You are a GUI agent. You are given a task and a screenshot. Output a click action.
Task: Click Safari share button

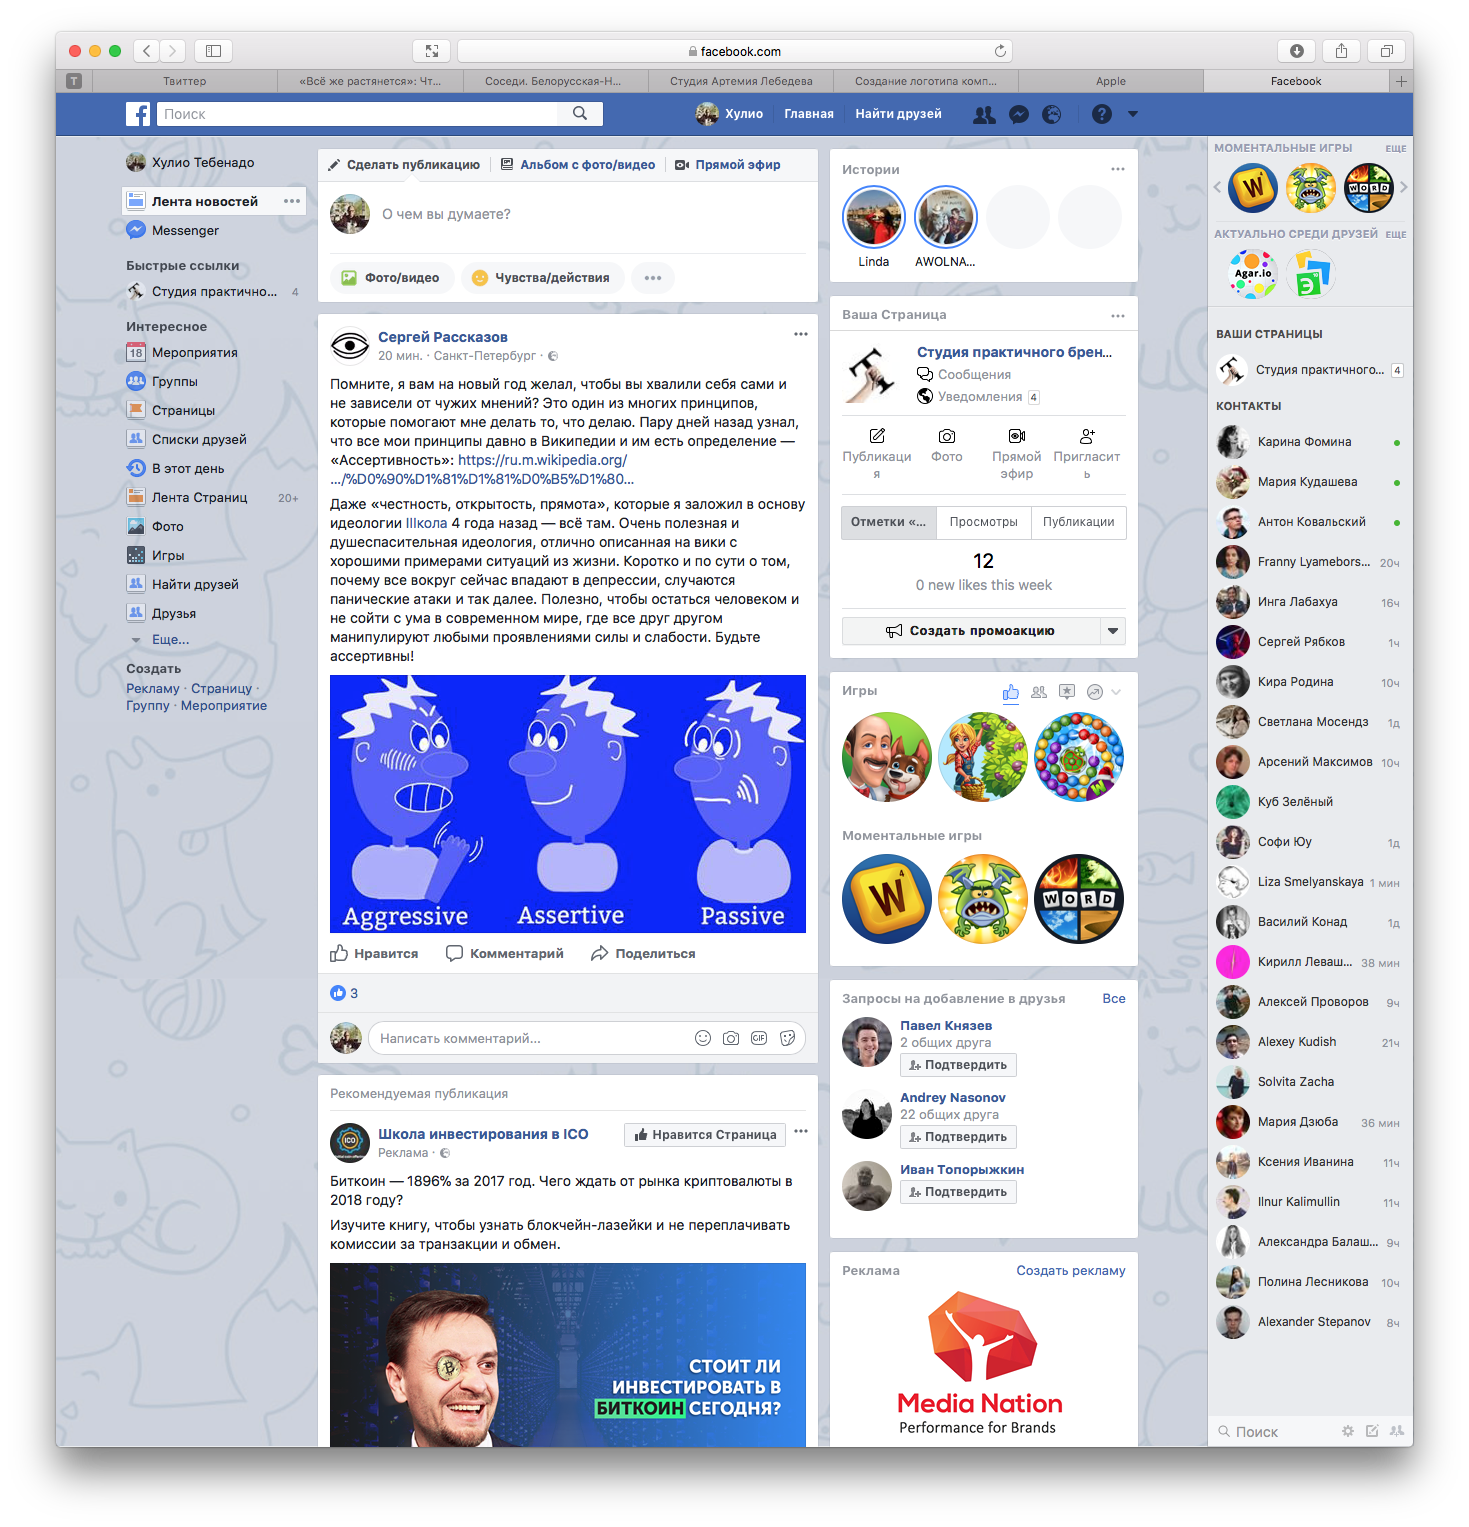tap(1342, 51)
